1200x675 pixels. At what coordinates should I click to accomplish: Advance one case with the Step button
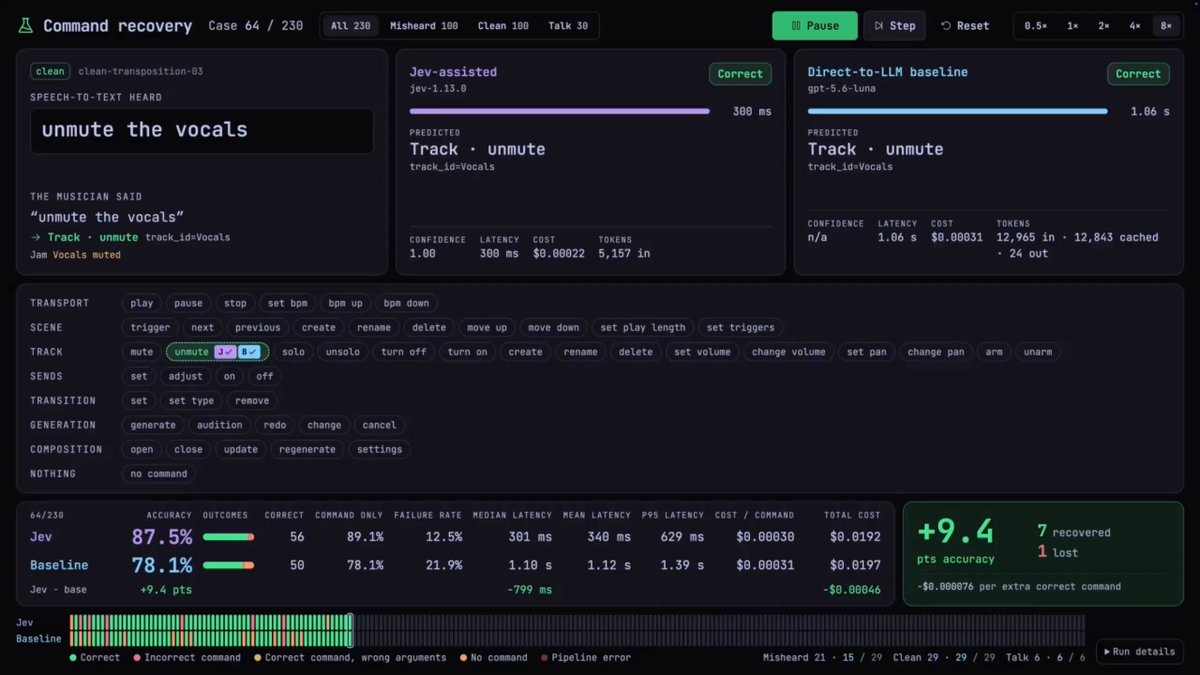pyautogui.click(x=895, y=26)
